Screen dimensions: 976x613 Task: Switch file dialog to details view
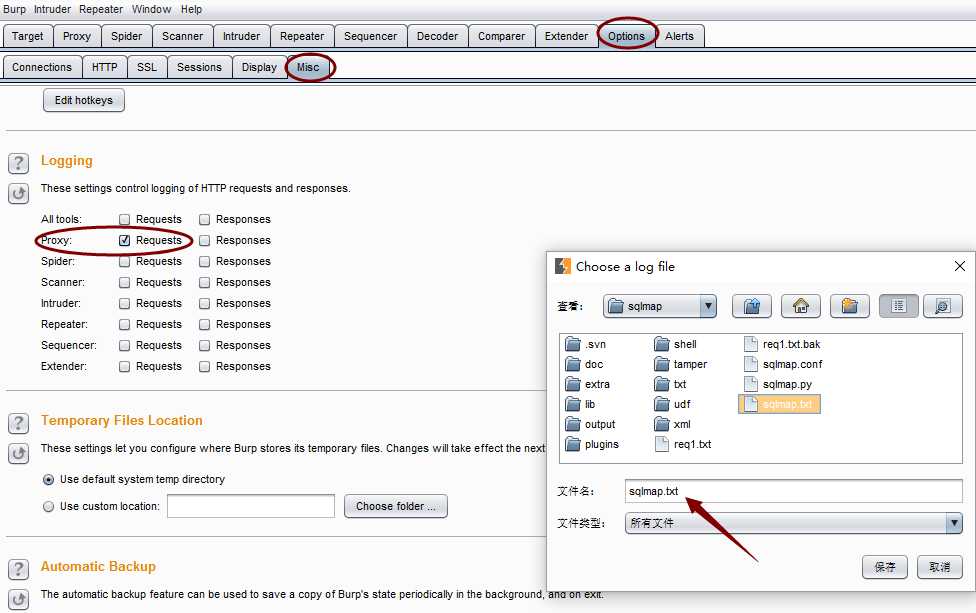click(942, 306)
